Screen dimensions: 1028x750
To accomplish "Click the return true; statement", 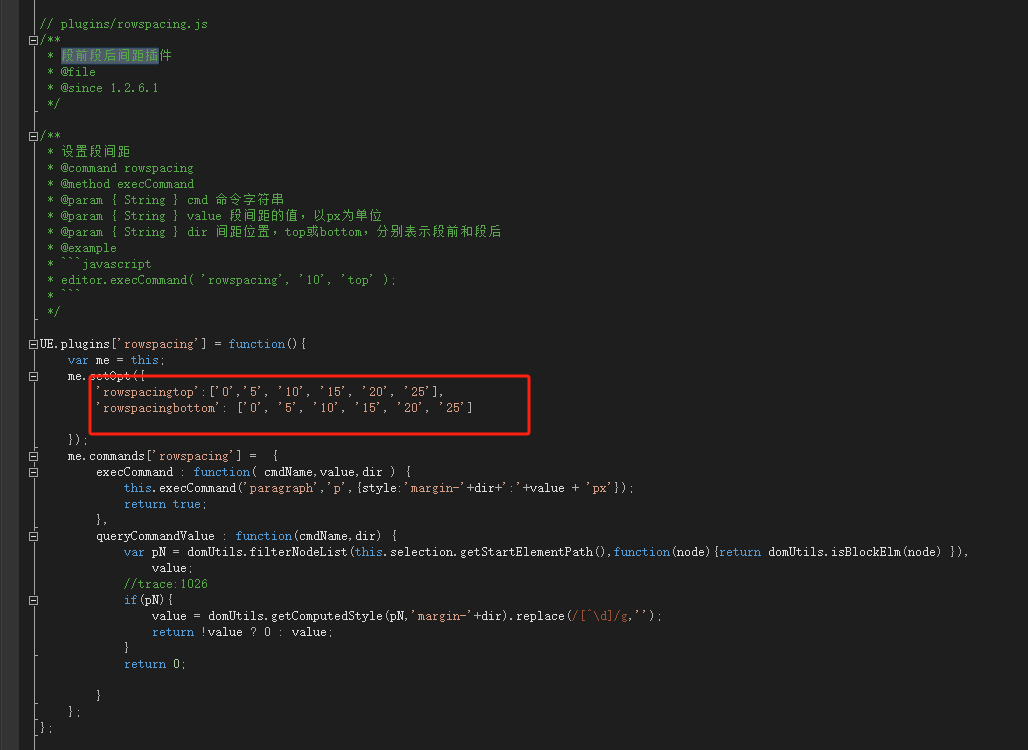I will tap(165, 504).
